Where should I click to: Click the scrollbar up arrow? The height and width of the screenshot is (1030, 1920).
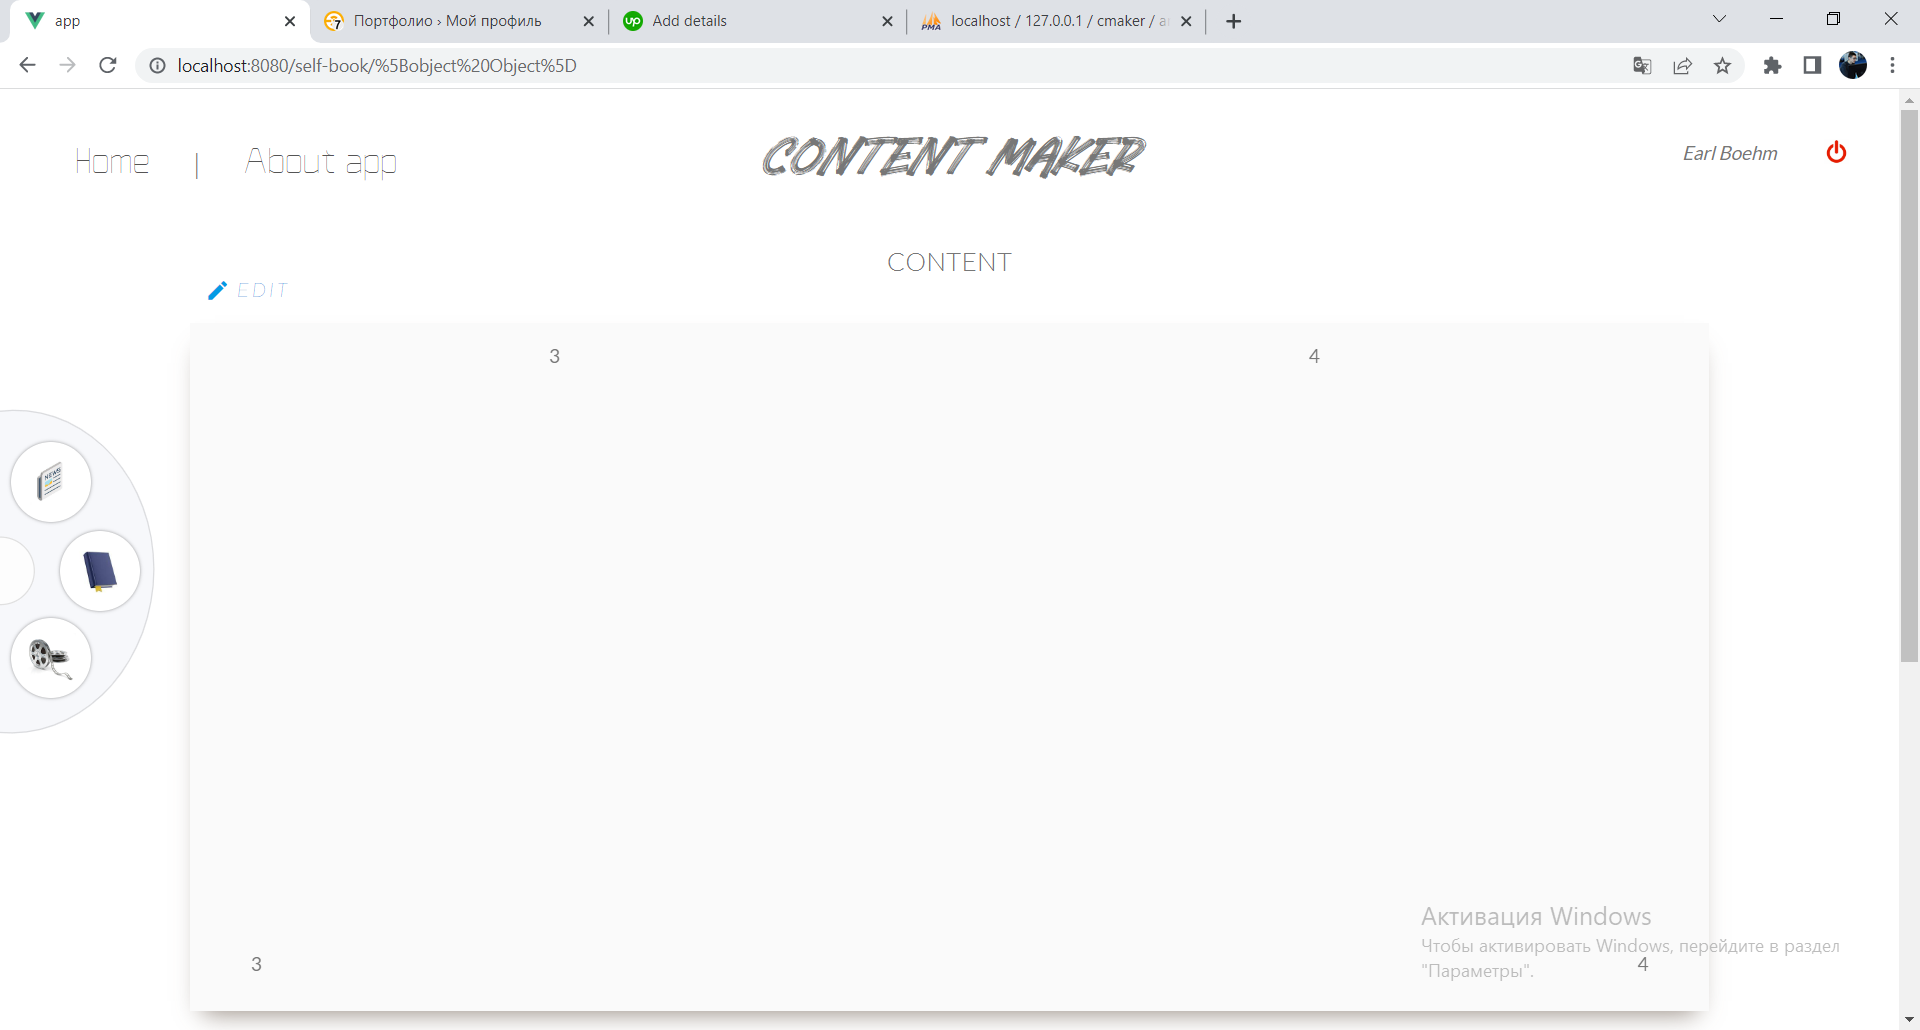click(1909, 100)
